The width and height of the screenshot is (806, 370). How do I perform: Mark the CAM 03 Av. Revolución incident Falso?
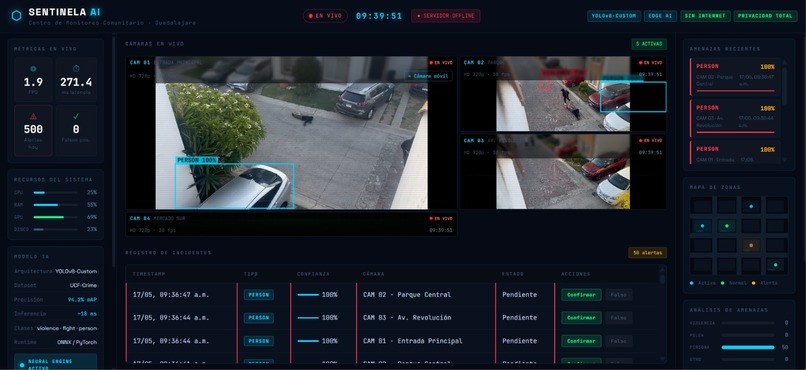click(x=618, y=318)
